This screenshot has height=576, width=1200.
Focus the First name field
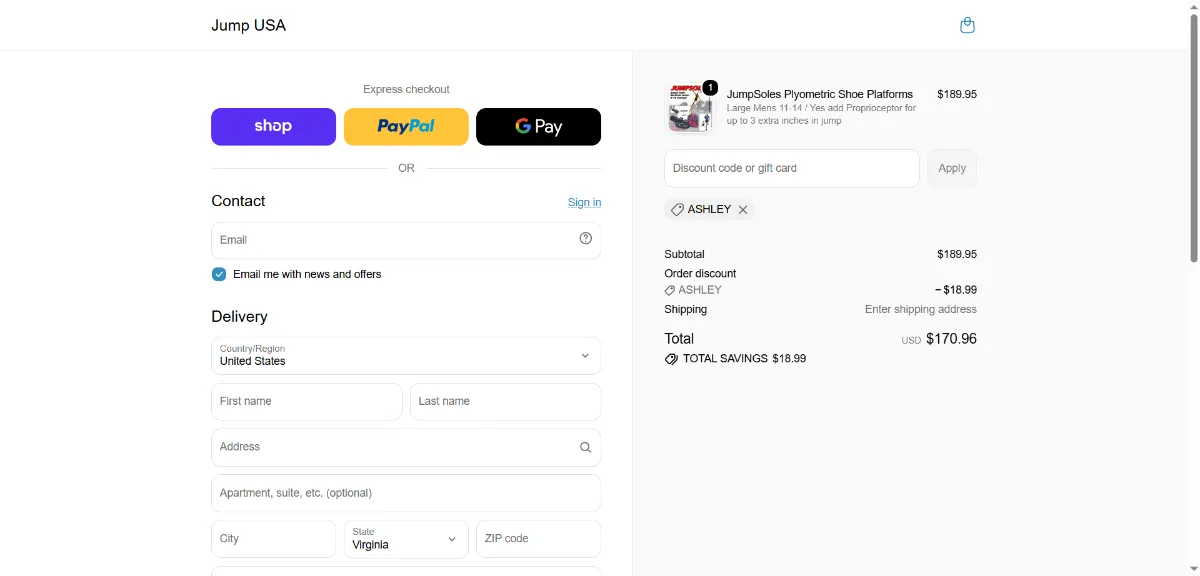pyautogui.click(x=306, y=402)
